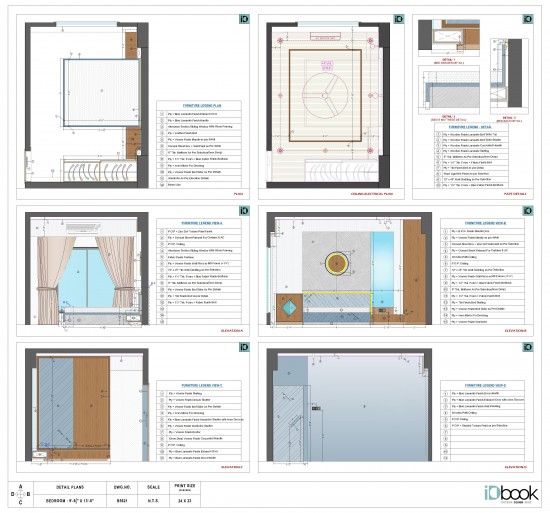Click the N.T.S. scale value cell
Image resolution: width=550 pixels, height=513 pixels.
[153, 501]
